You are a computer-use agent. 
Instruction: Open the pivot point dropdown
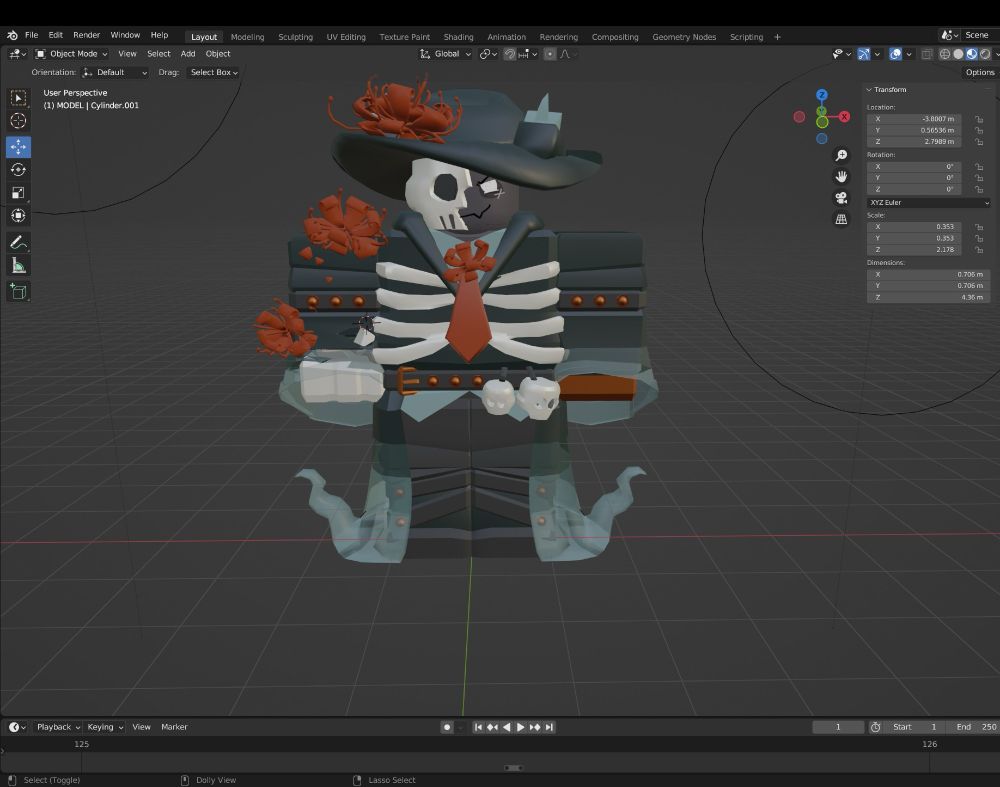pos(489,54)
